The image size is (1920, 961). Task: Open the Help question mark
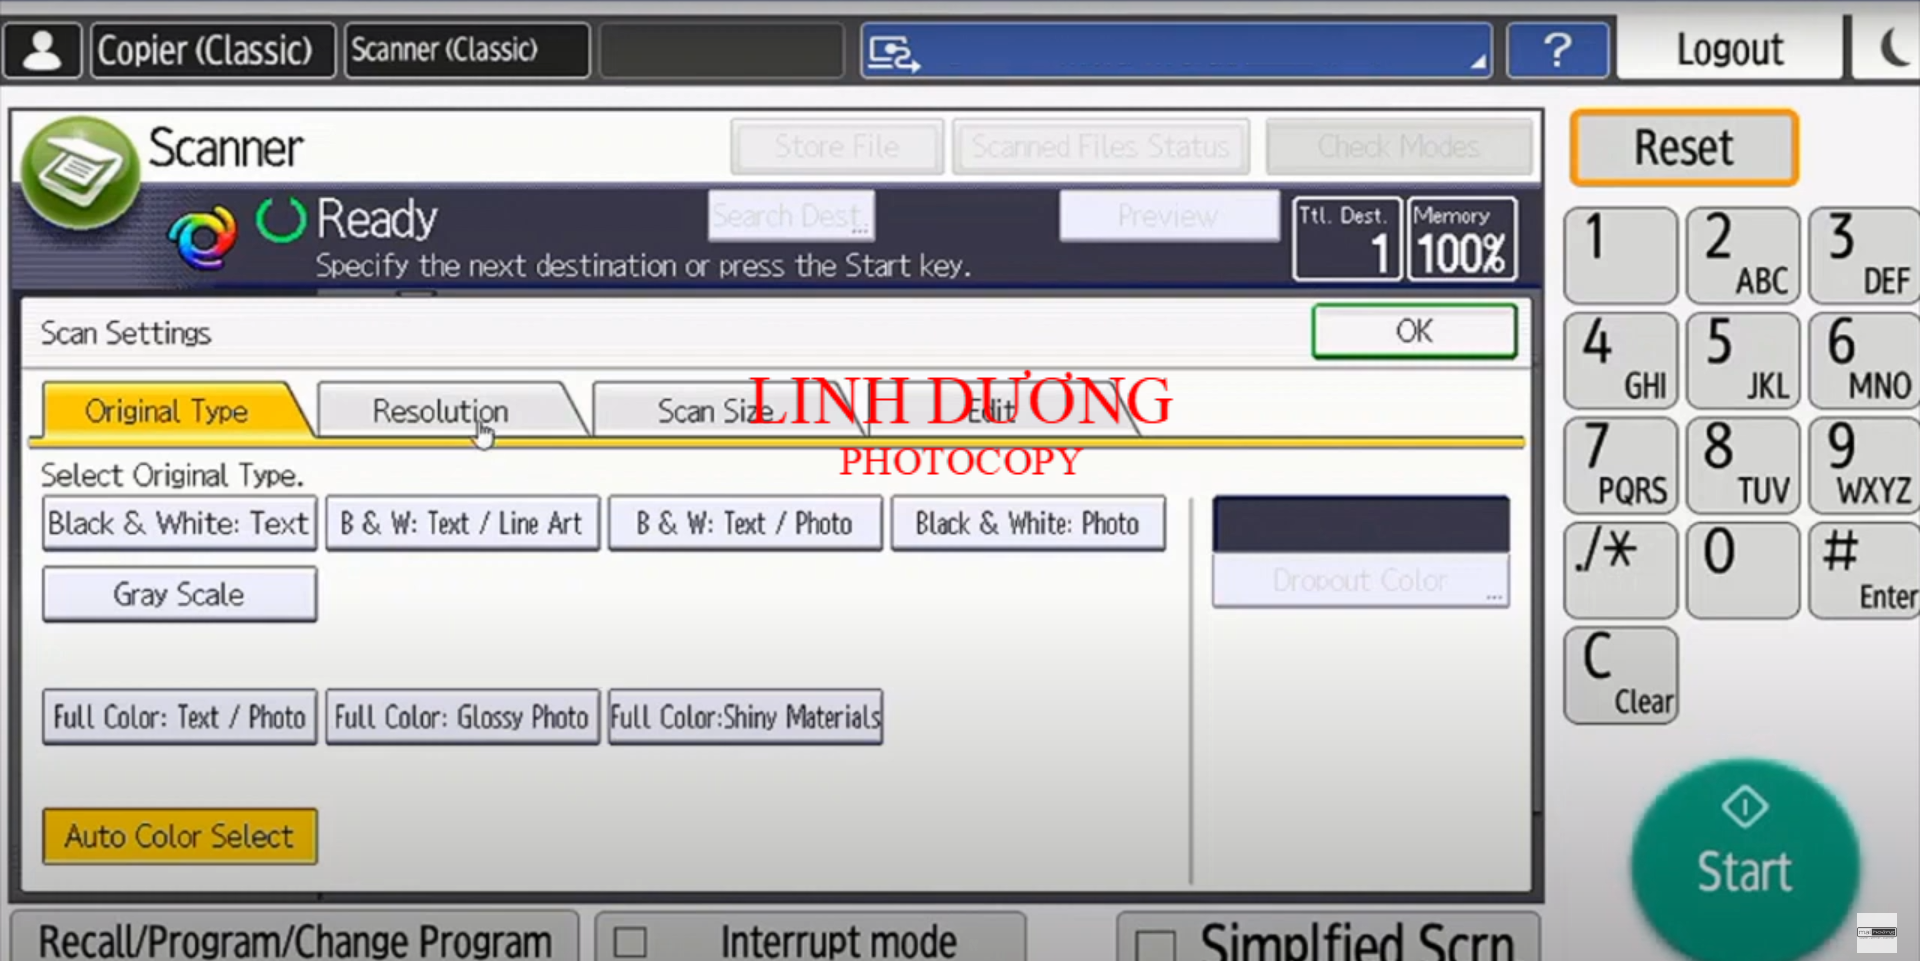[x=1557, y=49]
